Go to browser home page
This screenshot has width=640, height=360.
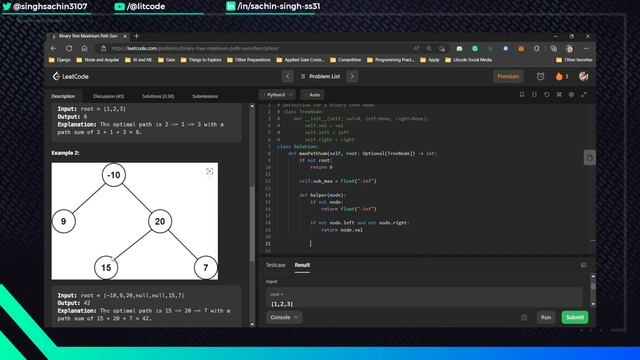(x=84, y=48)
